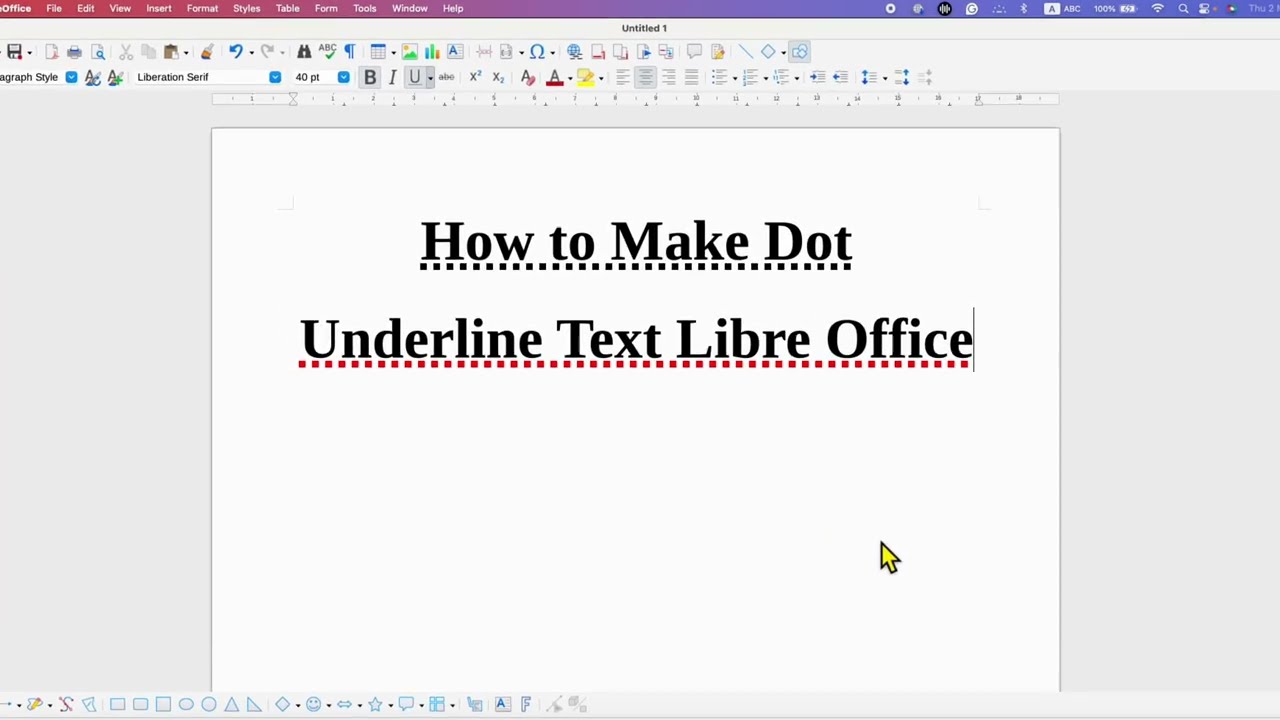
Task: Increase paragraph spacing icon
Action: pos(902,77)
